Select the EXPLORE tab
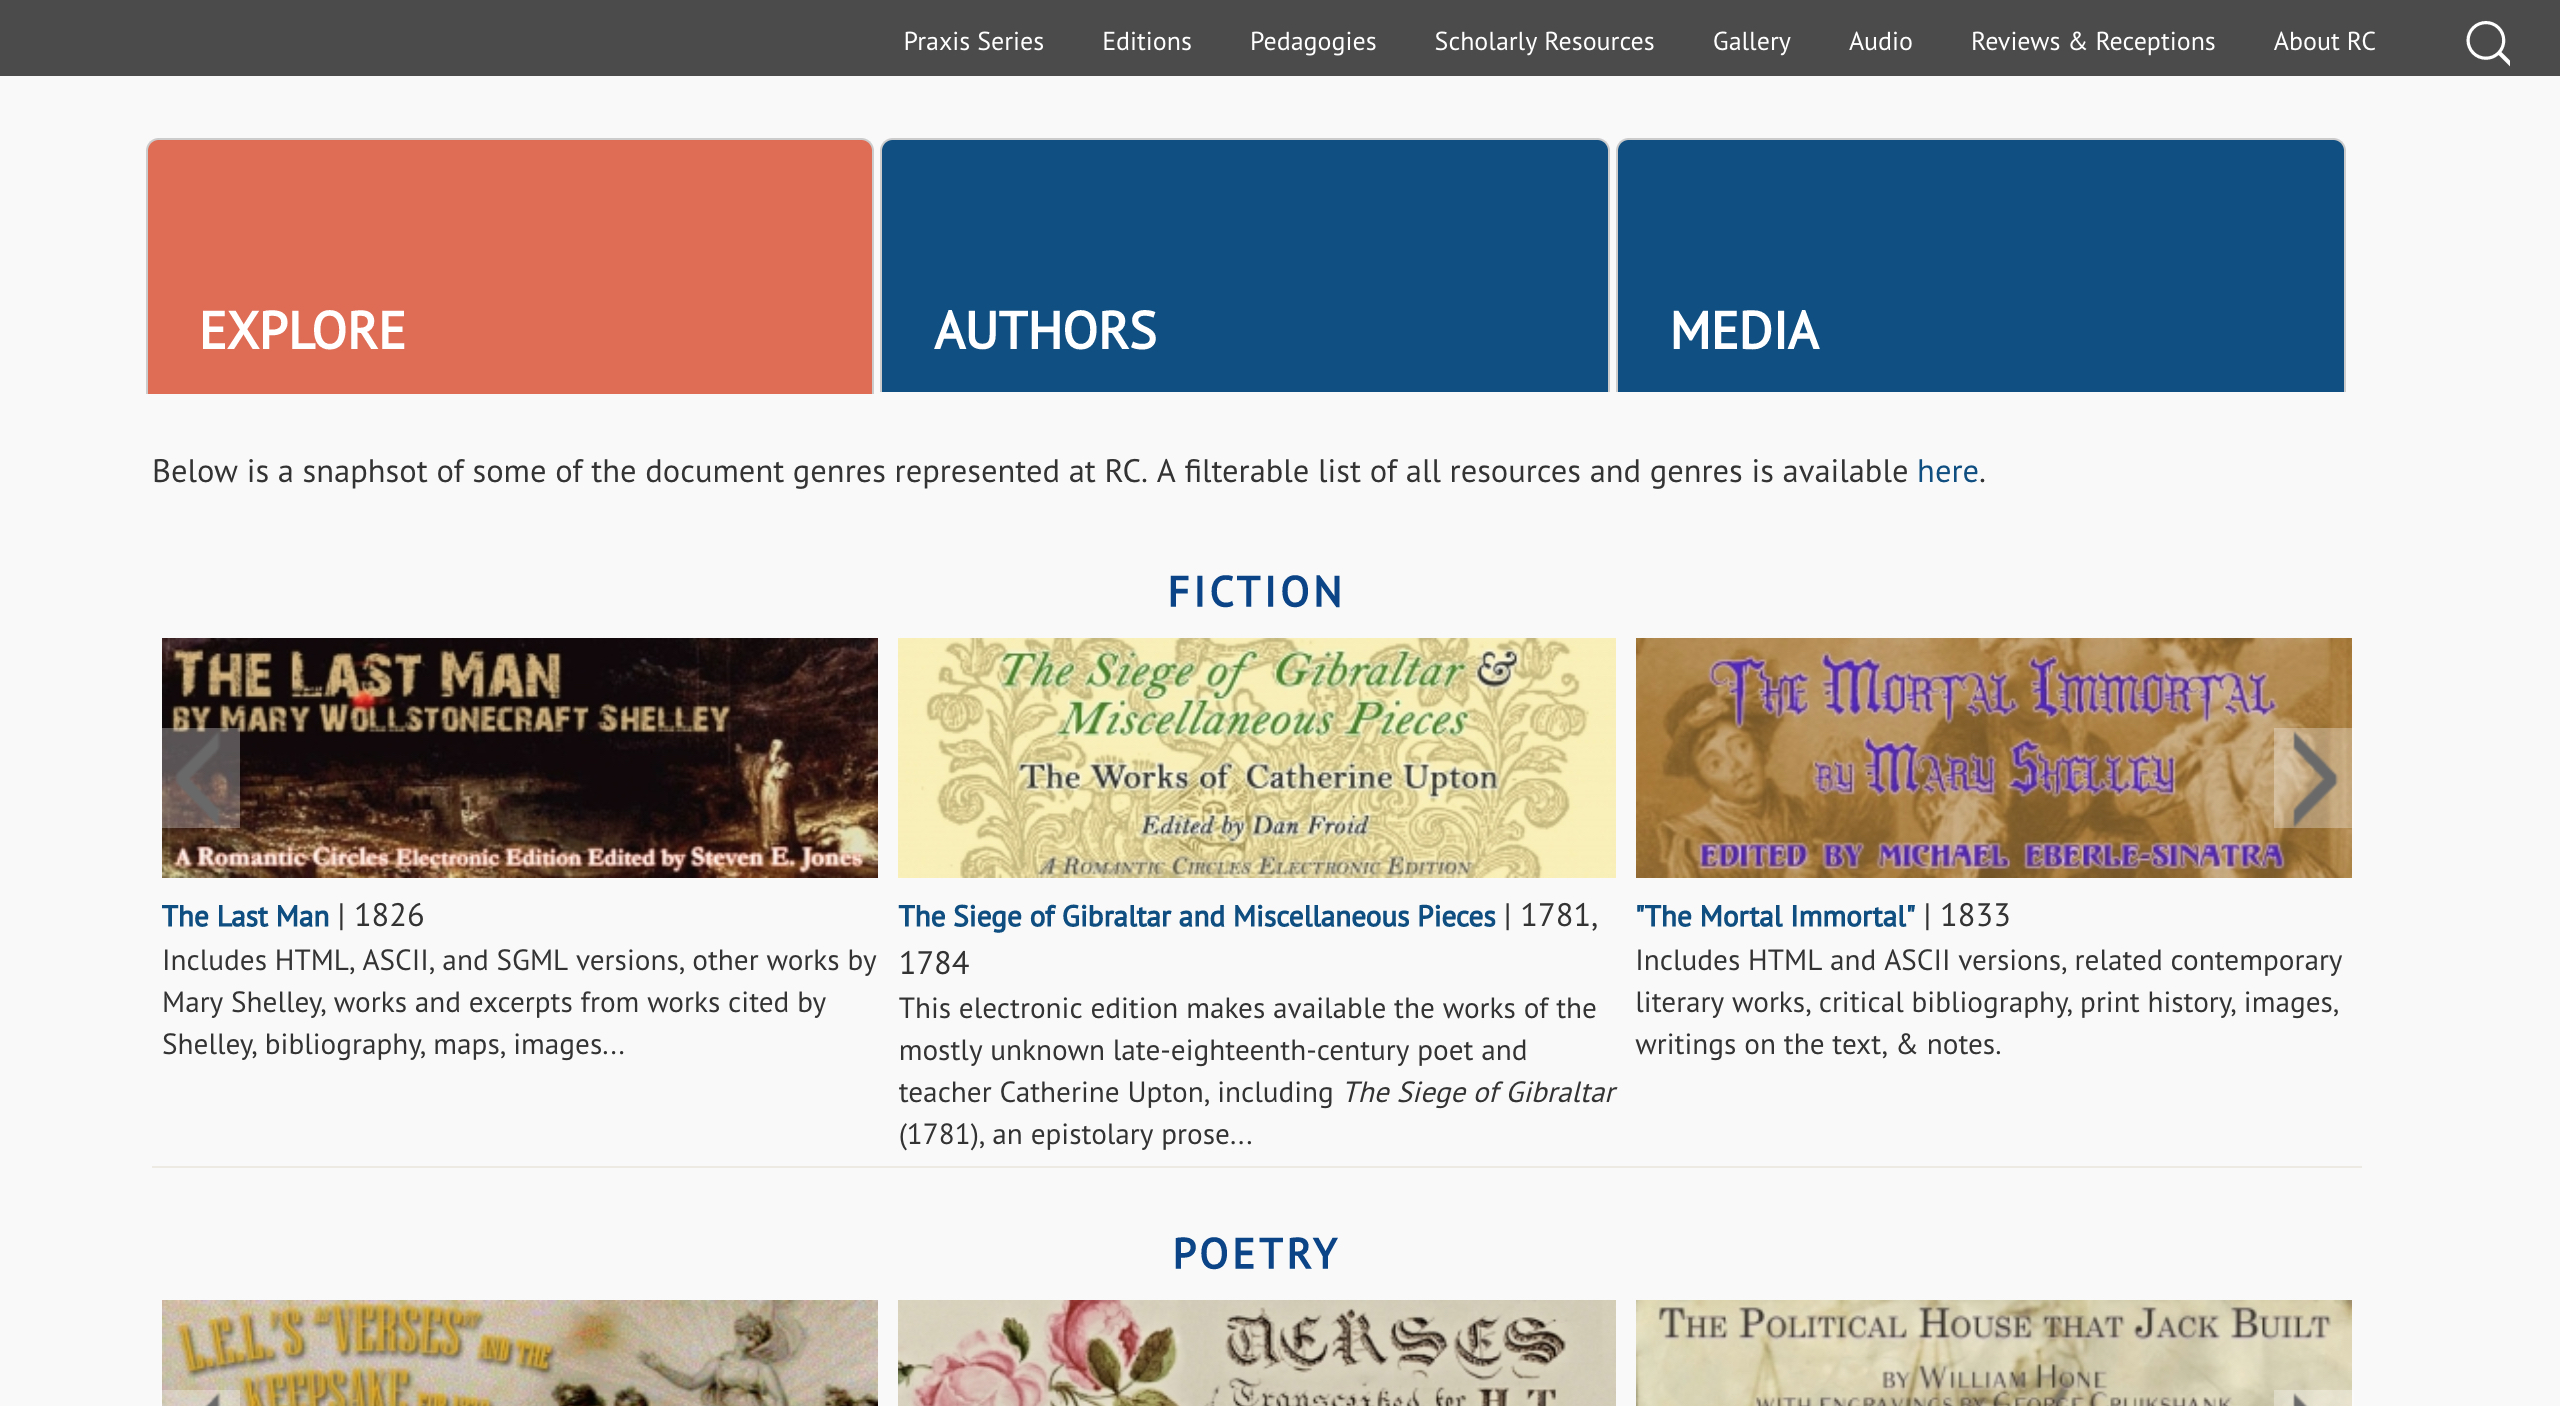Screen dimensions: 2560x1406 510,266
